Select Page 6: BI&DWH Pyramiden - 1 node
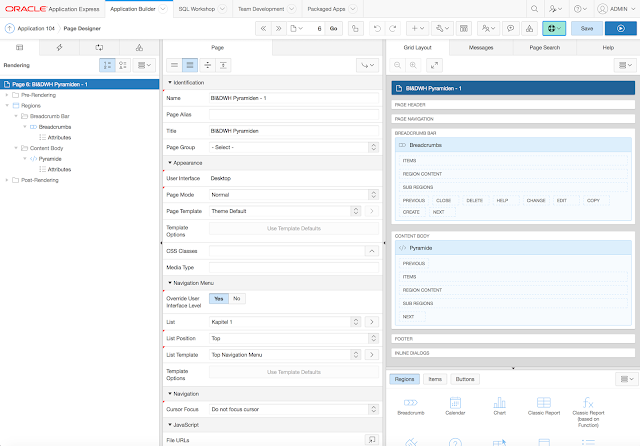 point(80,84)
